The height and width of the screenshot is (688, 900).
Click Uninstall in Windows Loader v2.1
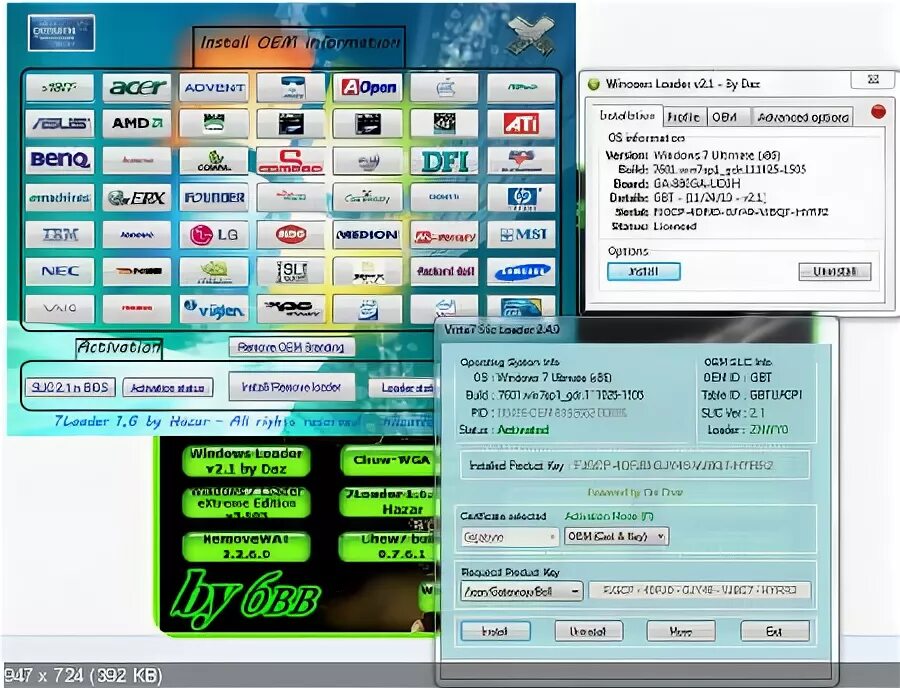click(x=835, y=271)
